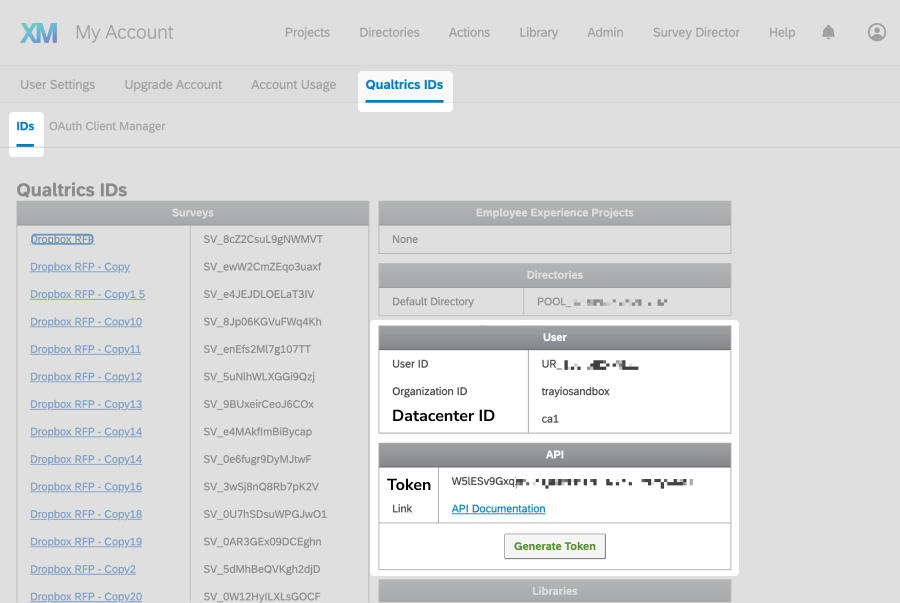Open the OAuth Client Manager tab
This screenshot has height=603, width=900.
click(107, 126)
